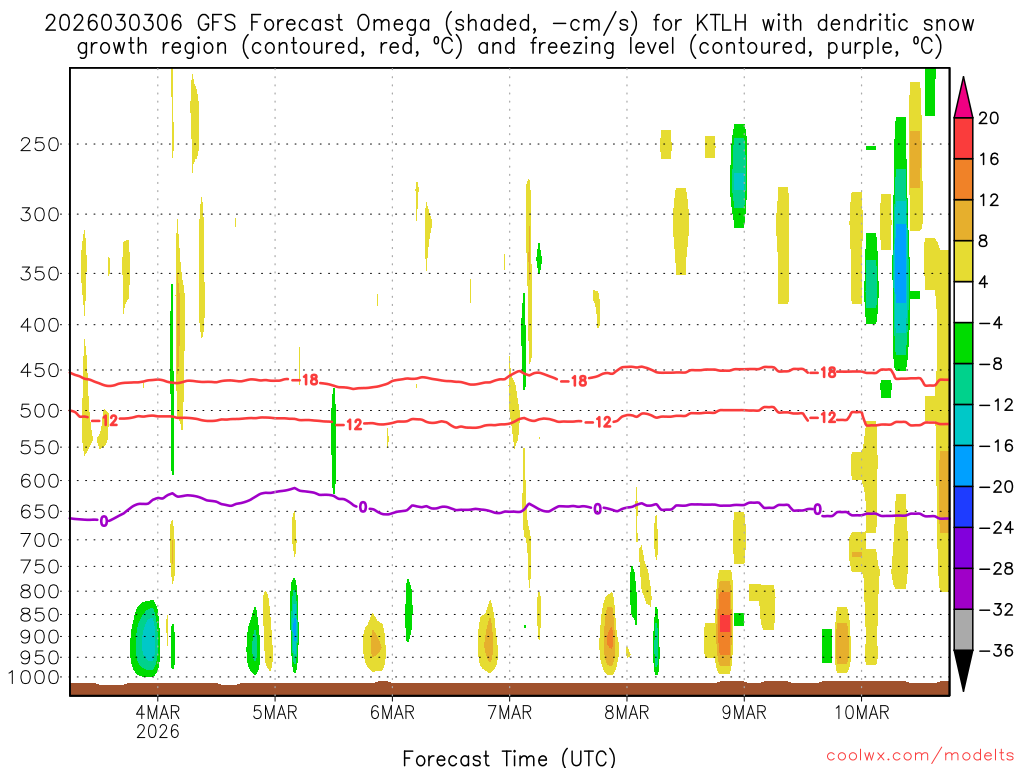
Task: Select the orange color swatch between 12 and 16
Action: [963, 180]
